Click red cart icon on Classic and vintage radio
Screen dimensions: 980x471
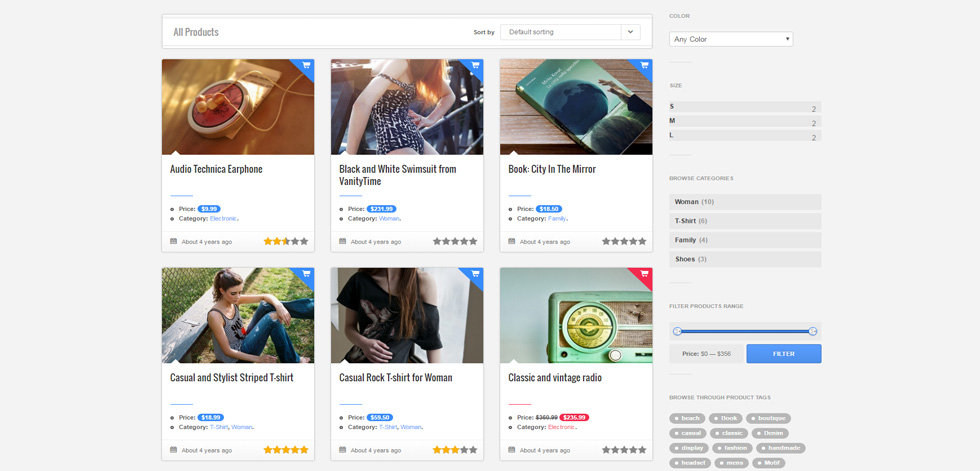644,274
